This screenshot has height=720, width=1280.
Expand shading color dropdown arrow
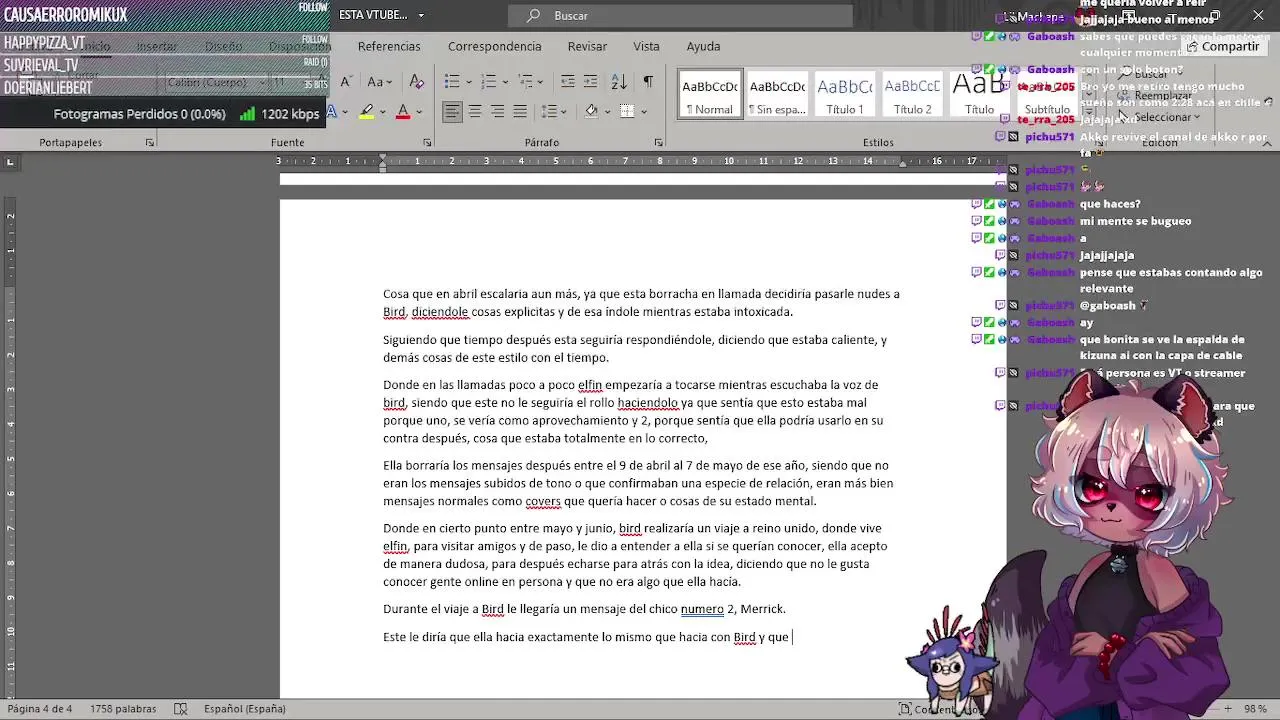point(606,111)
